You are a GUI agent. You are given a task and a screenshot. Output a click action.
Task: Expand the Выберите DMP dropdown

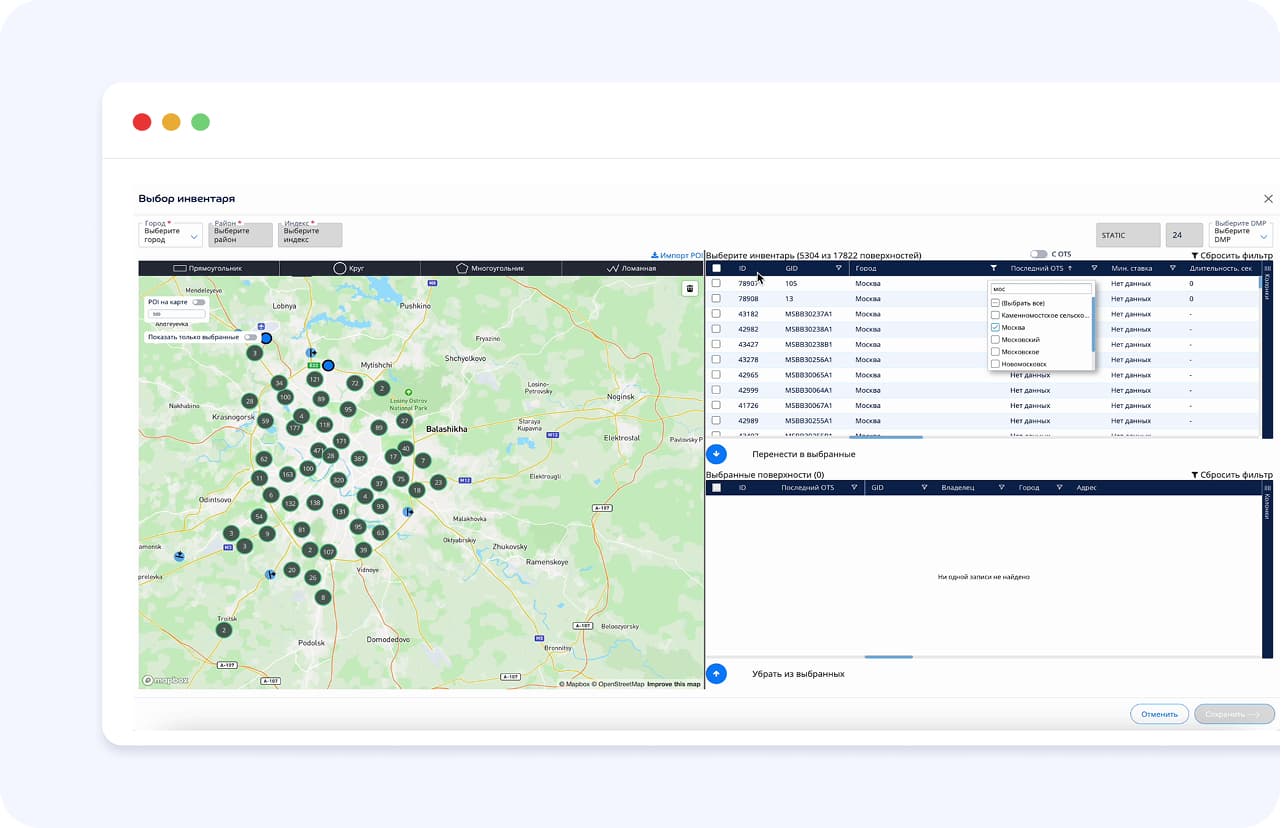point(1240,236)
